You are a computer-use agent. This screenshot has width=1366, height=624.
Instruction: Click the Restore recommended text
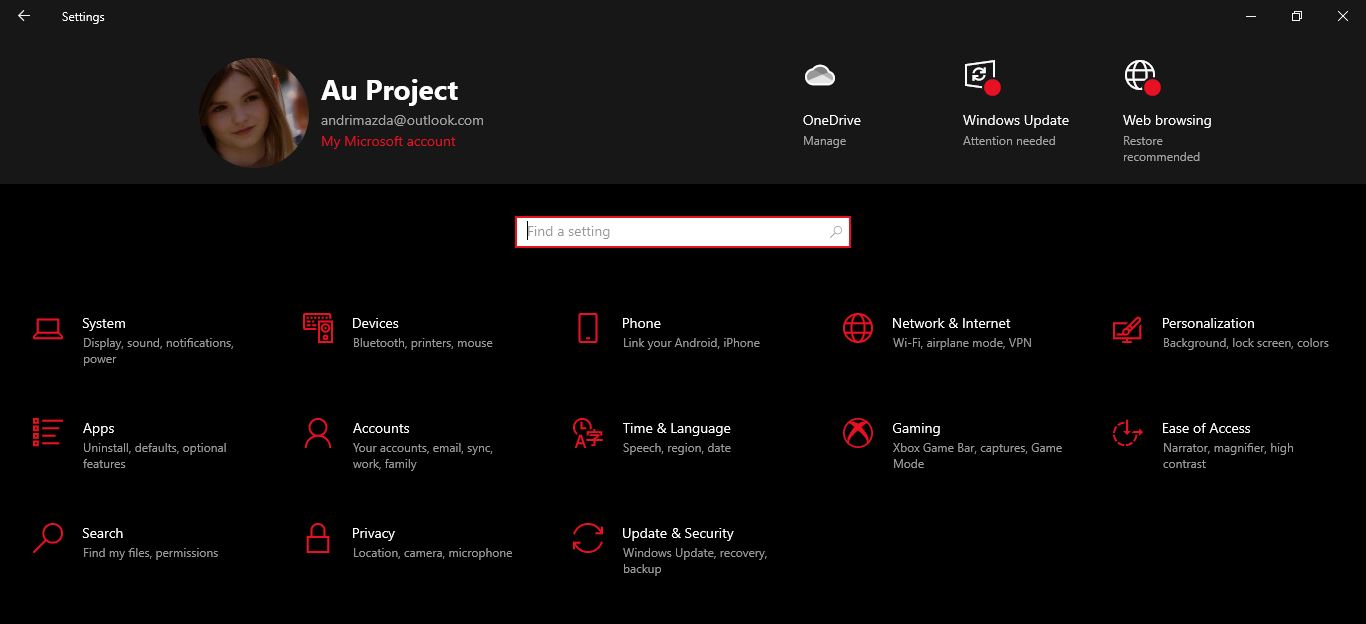[x=1161, y=149]
